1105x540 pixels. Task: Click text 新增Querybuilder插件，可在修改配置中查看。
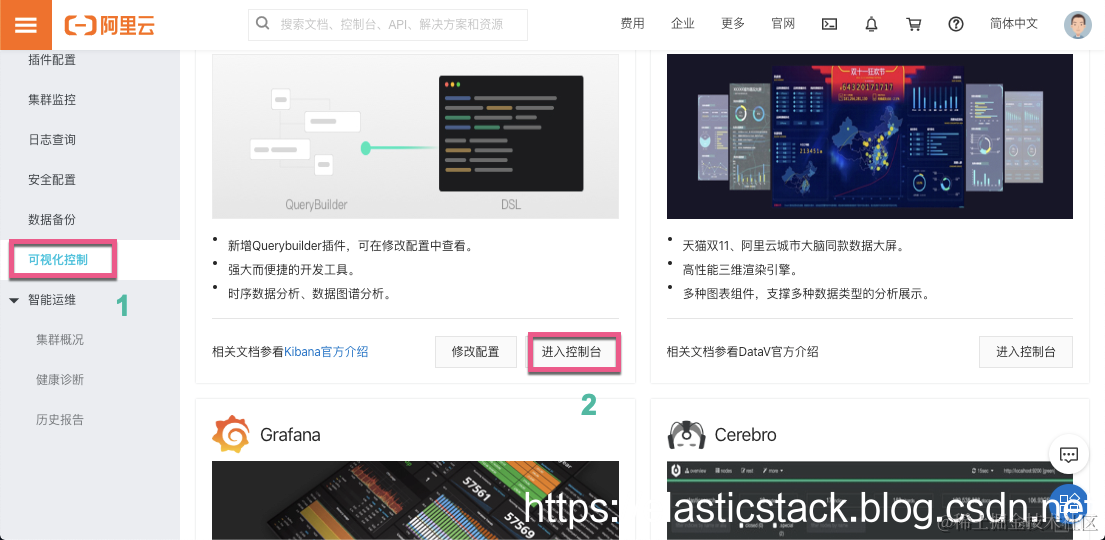coord(350,246)
